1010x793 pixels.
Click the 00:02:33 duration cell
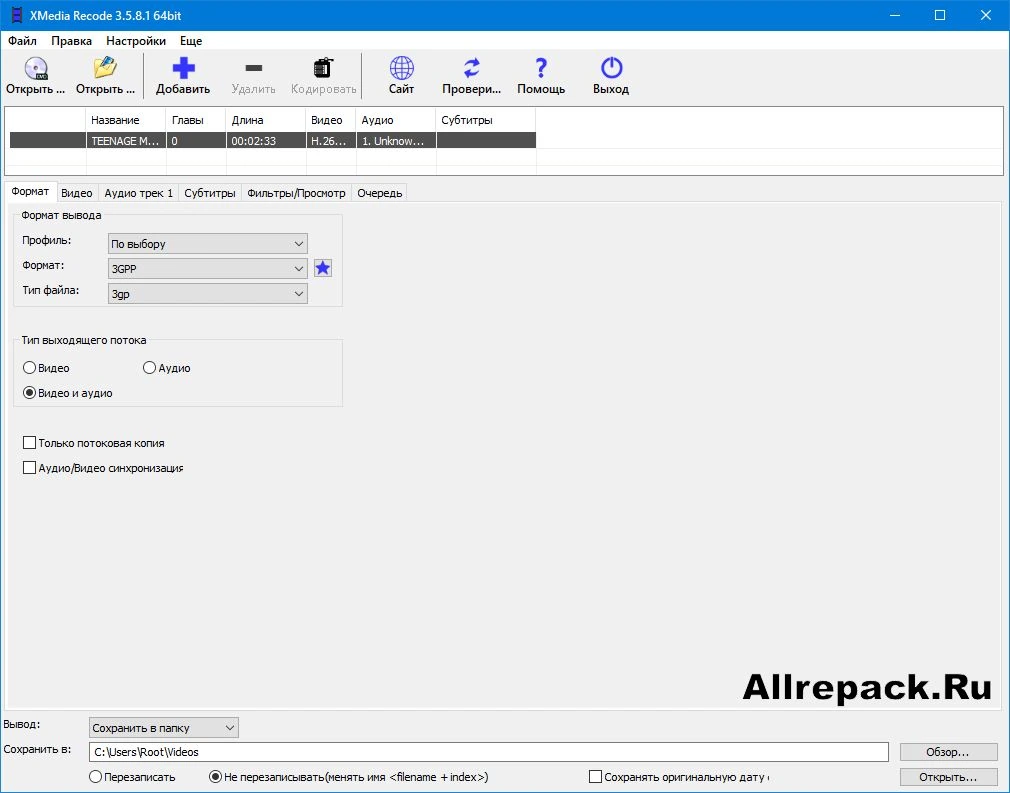(265, 140)
